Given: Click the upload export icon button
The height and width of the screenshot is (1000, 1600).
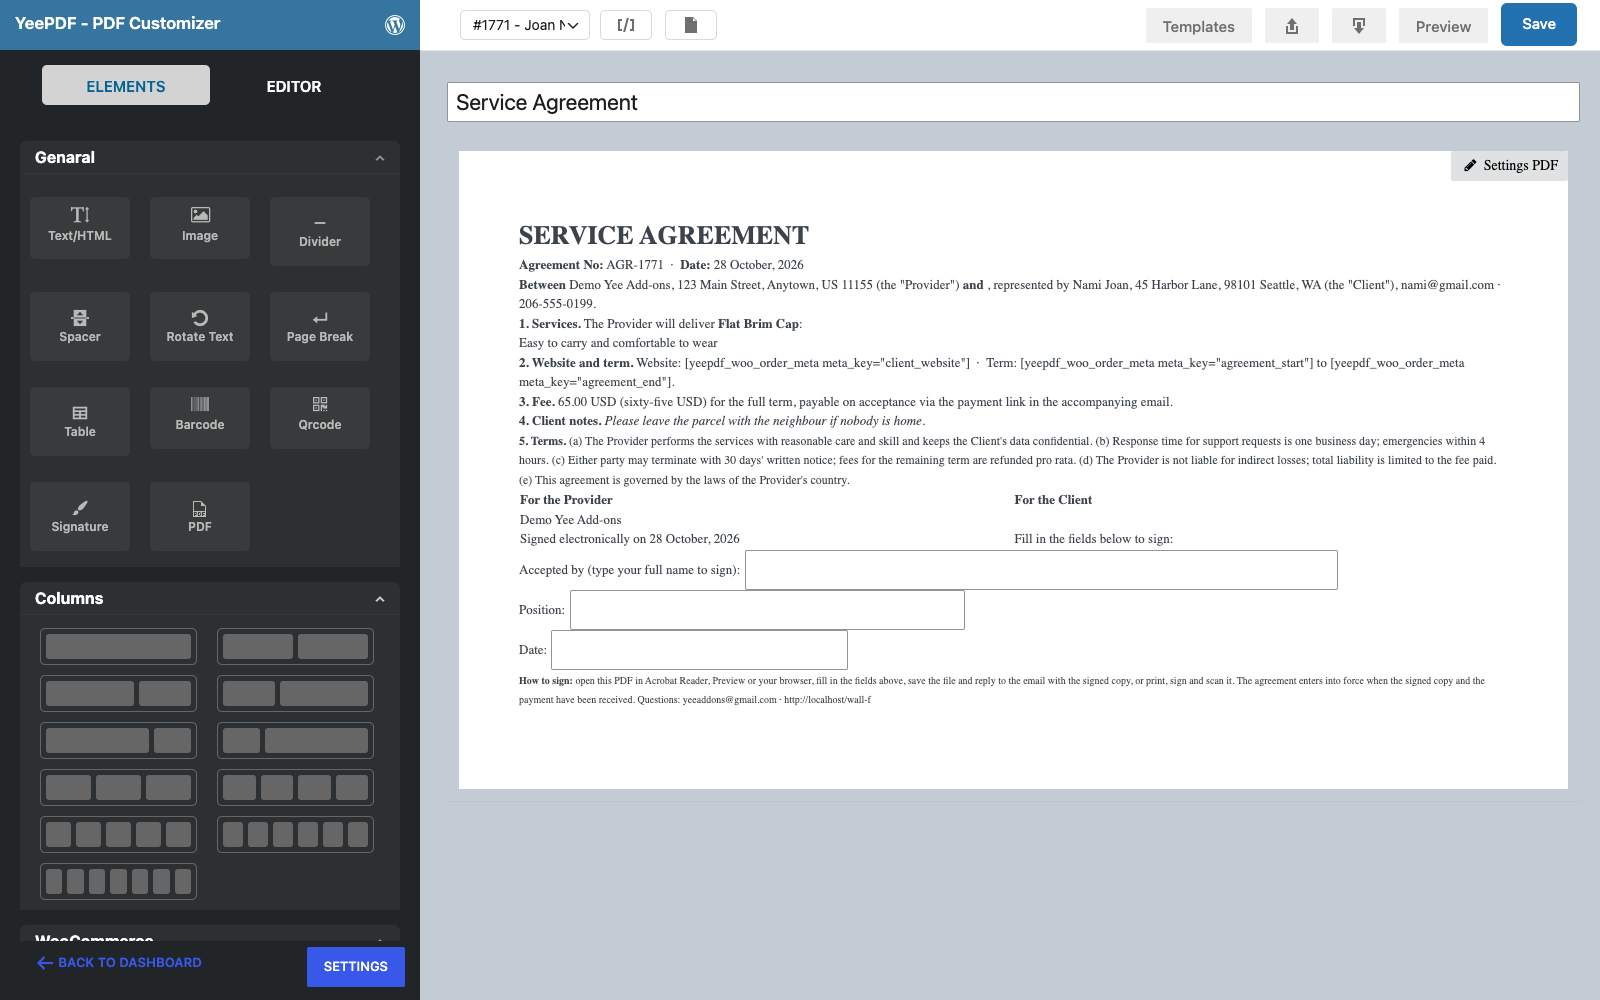Looking at the screenshot, I should click(1292, 26).
